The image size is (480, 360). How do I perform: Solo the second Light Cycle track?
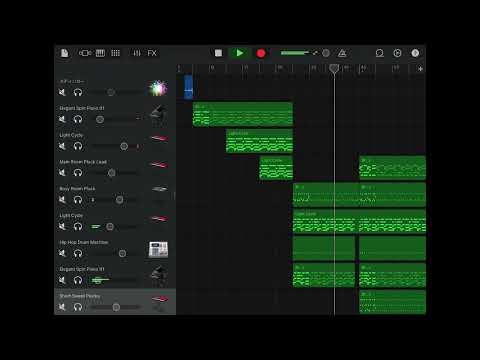coord(78,227)
